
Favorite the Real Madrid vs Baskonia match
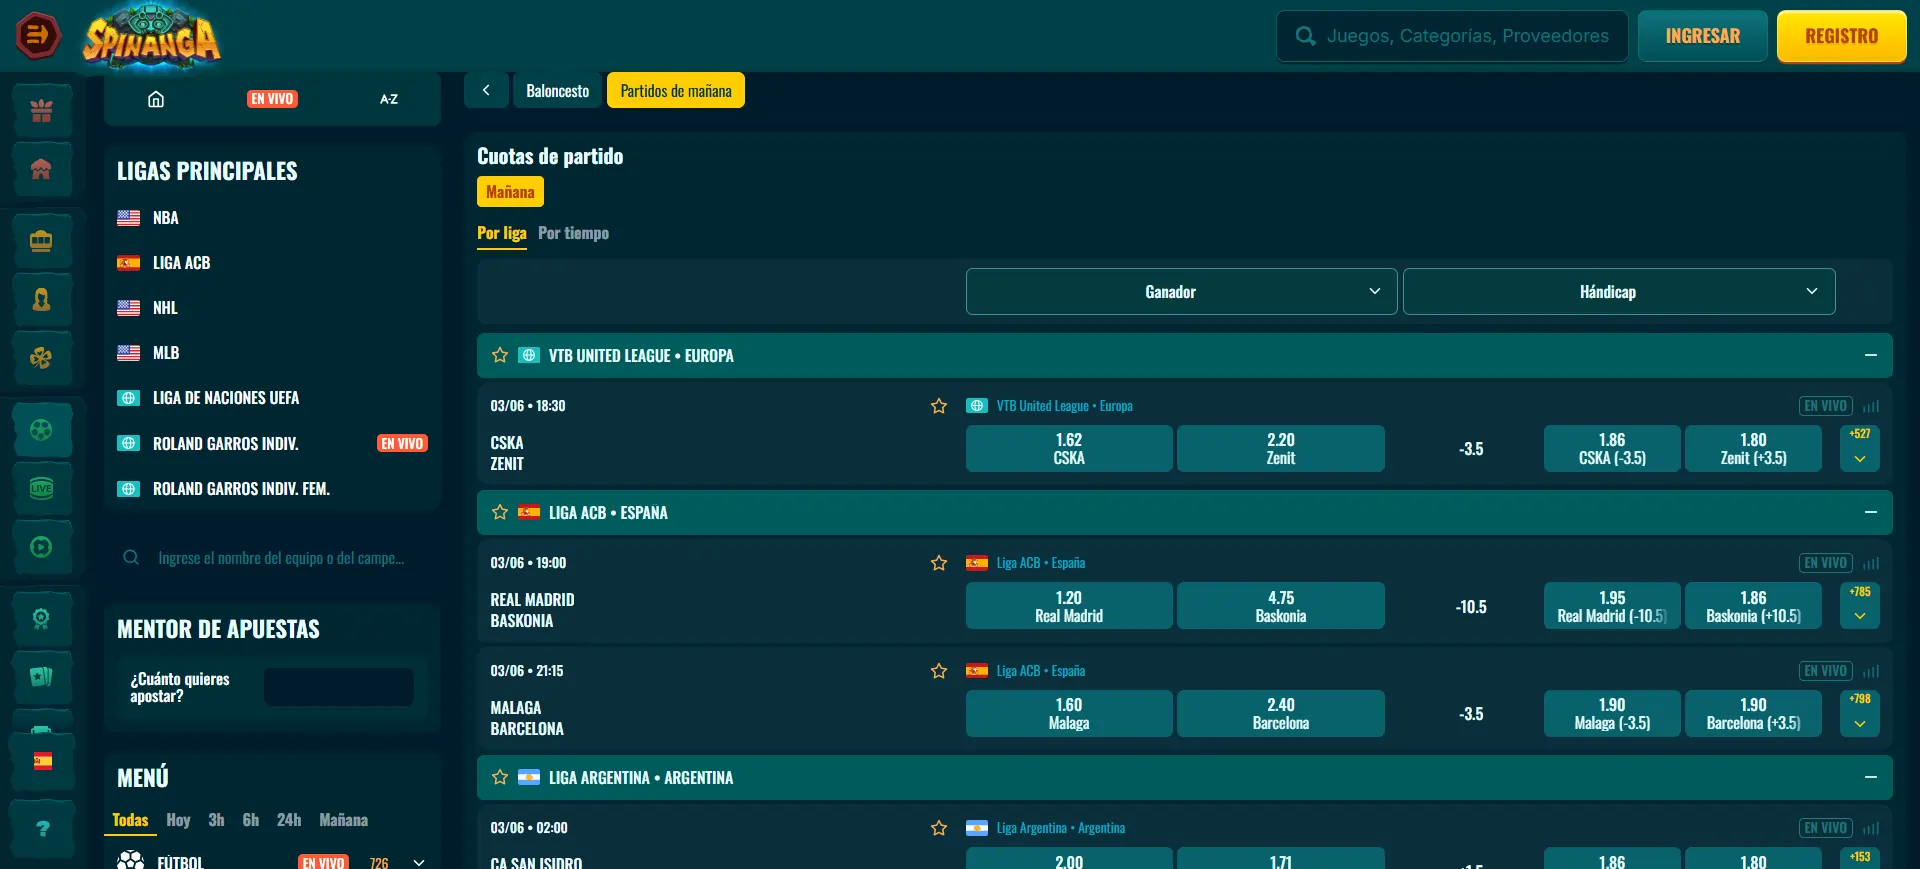point(939,563)
